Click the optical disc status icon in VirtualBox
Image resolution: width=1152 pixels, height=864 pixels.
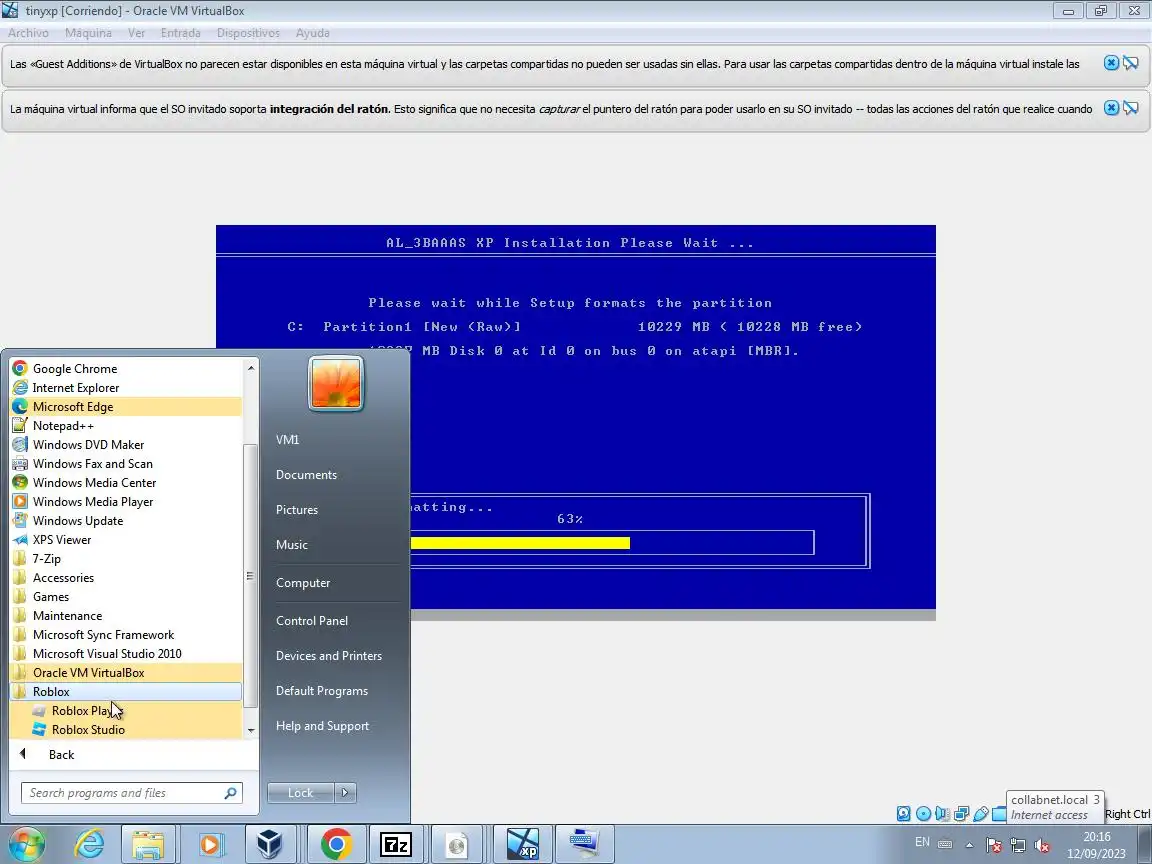click(x=924, y=814)
